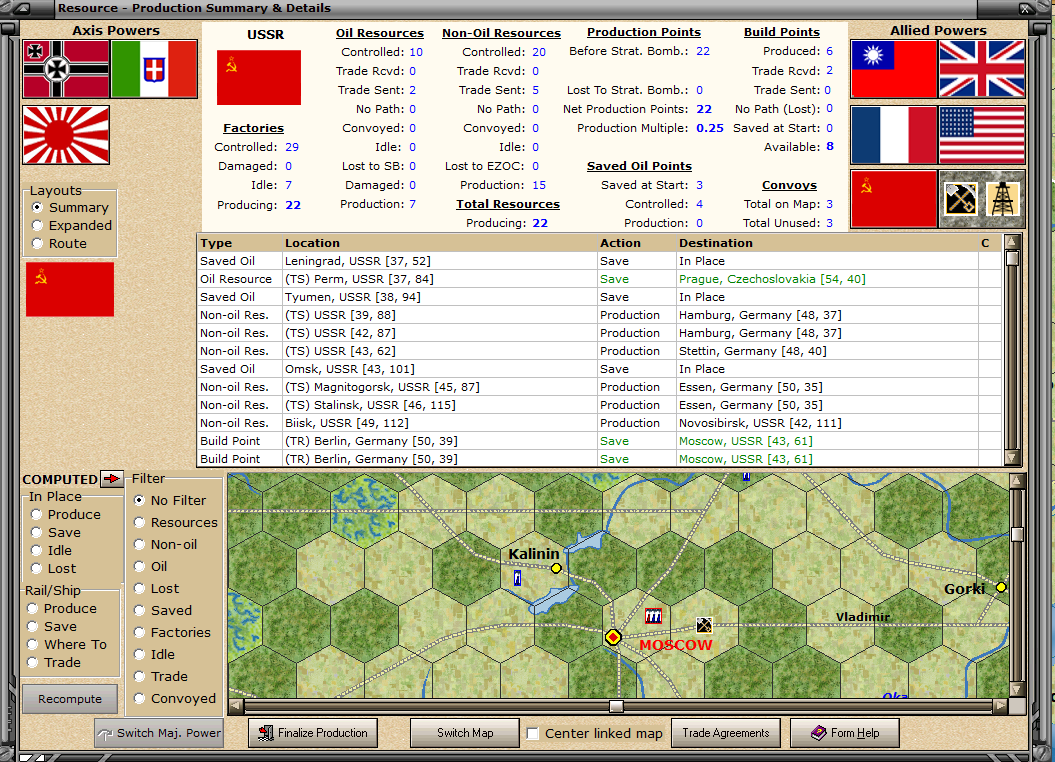Click the large USSR flag in summary header
This screenshot has width=1055, height=762.
[x=259, y=77]
